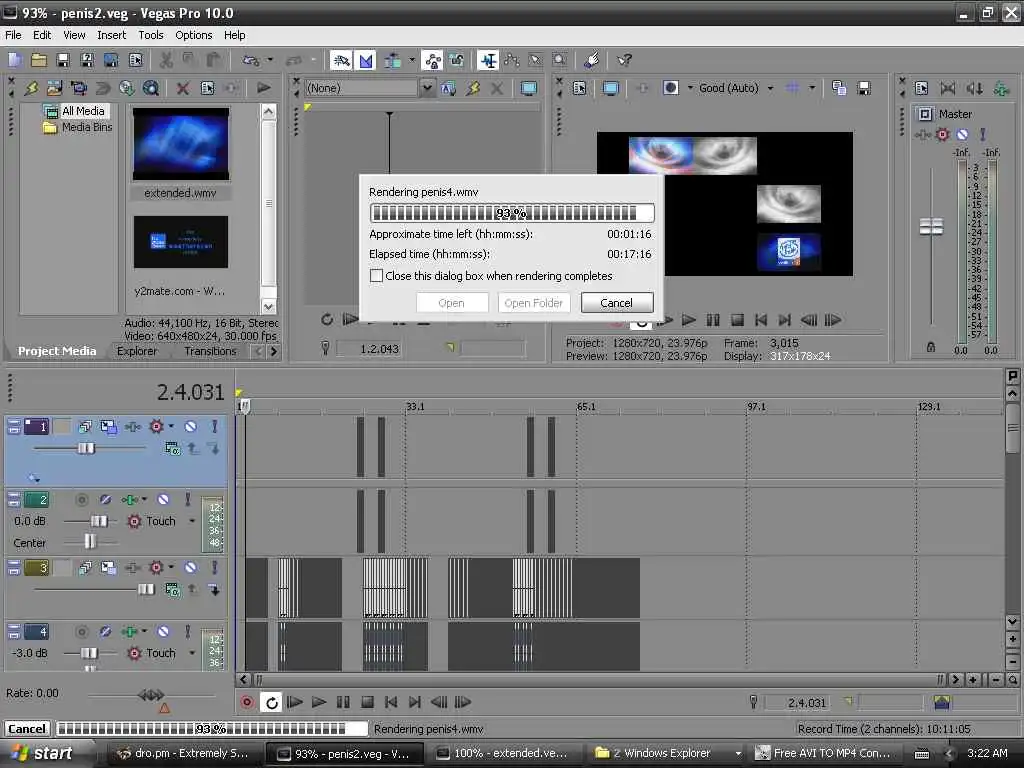Image resolution: width=1024 pixels, height=768 pixels.
Task: Open the Edit menu
Action: (42, 35)
